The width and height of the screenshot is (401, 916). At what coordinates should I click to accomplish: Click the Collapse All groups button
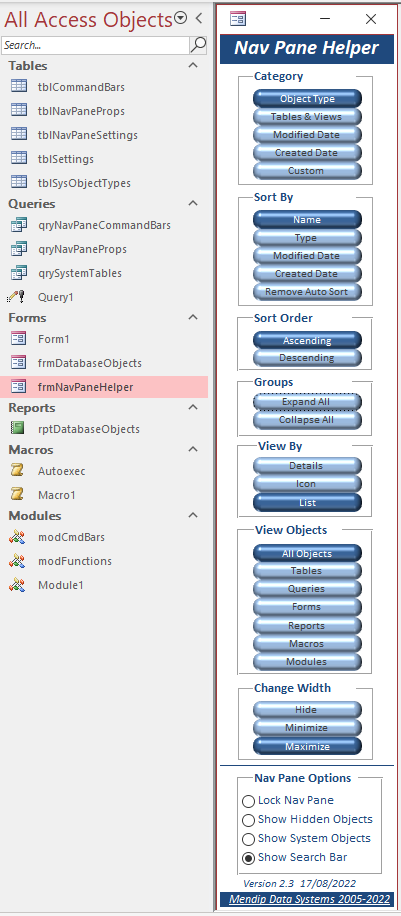[307, 420]
